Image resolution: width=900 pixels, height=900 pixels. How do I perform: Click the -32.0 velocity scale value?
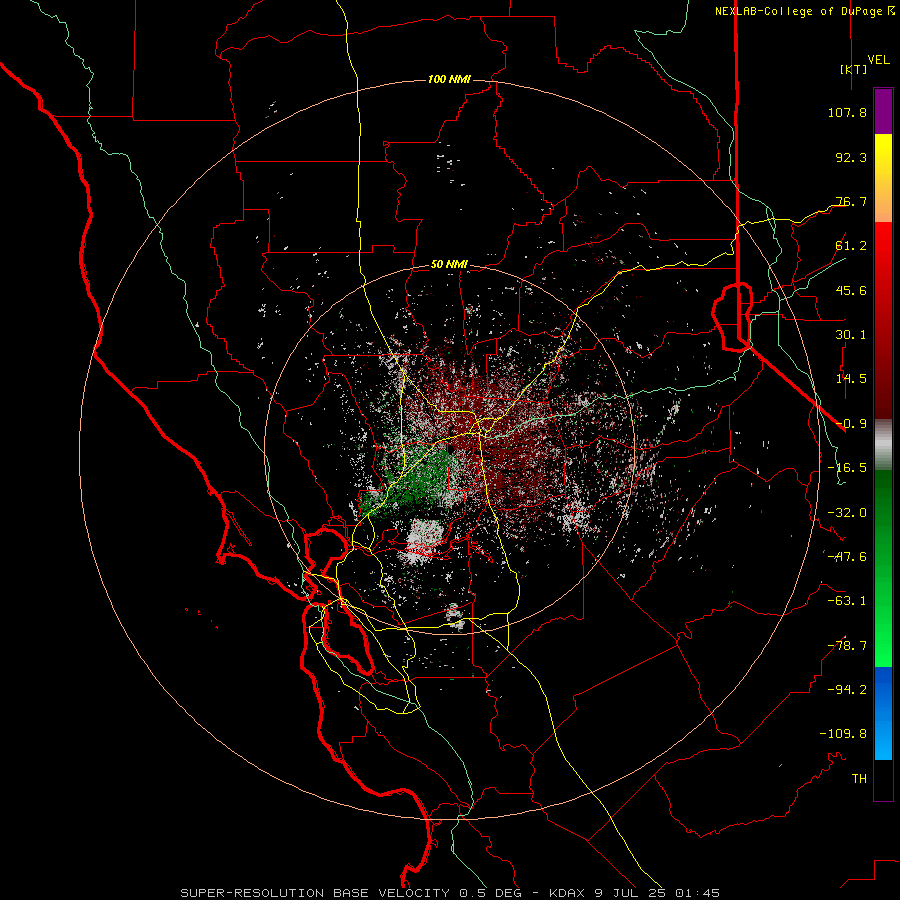click(847, 513)
